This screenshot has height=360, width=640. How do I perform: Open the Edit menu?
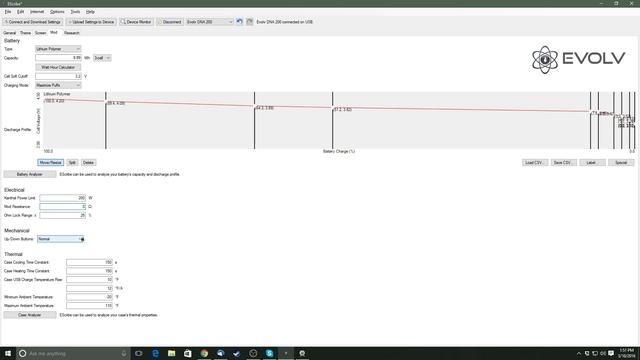tap(20, 12)
